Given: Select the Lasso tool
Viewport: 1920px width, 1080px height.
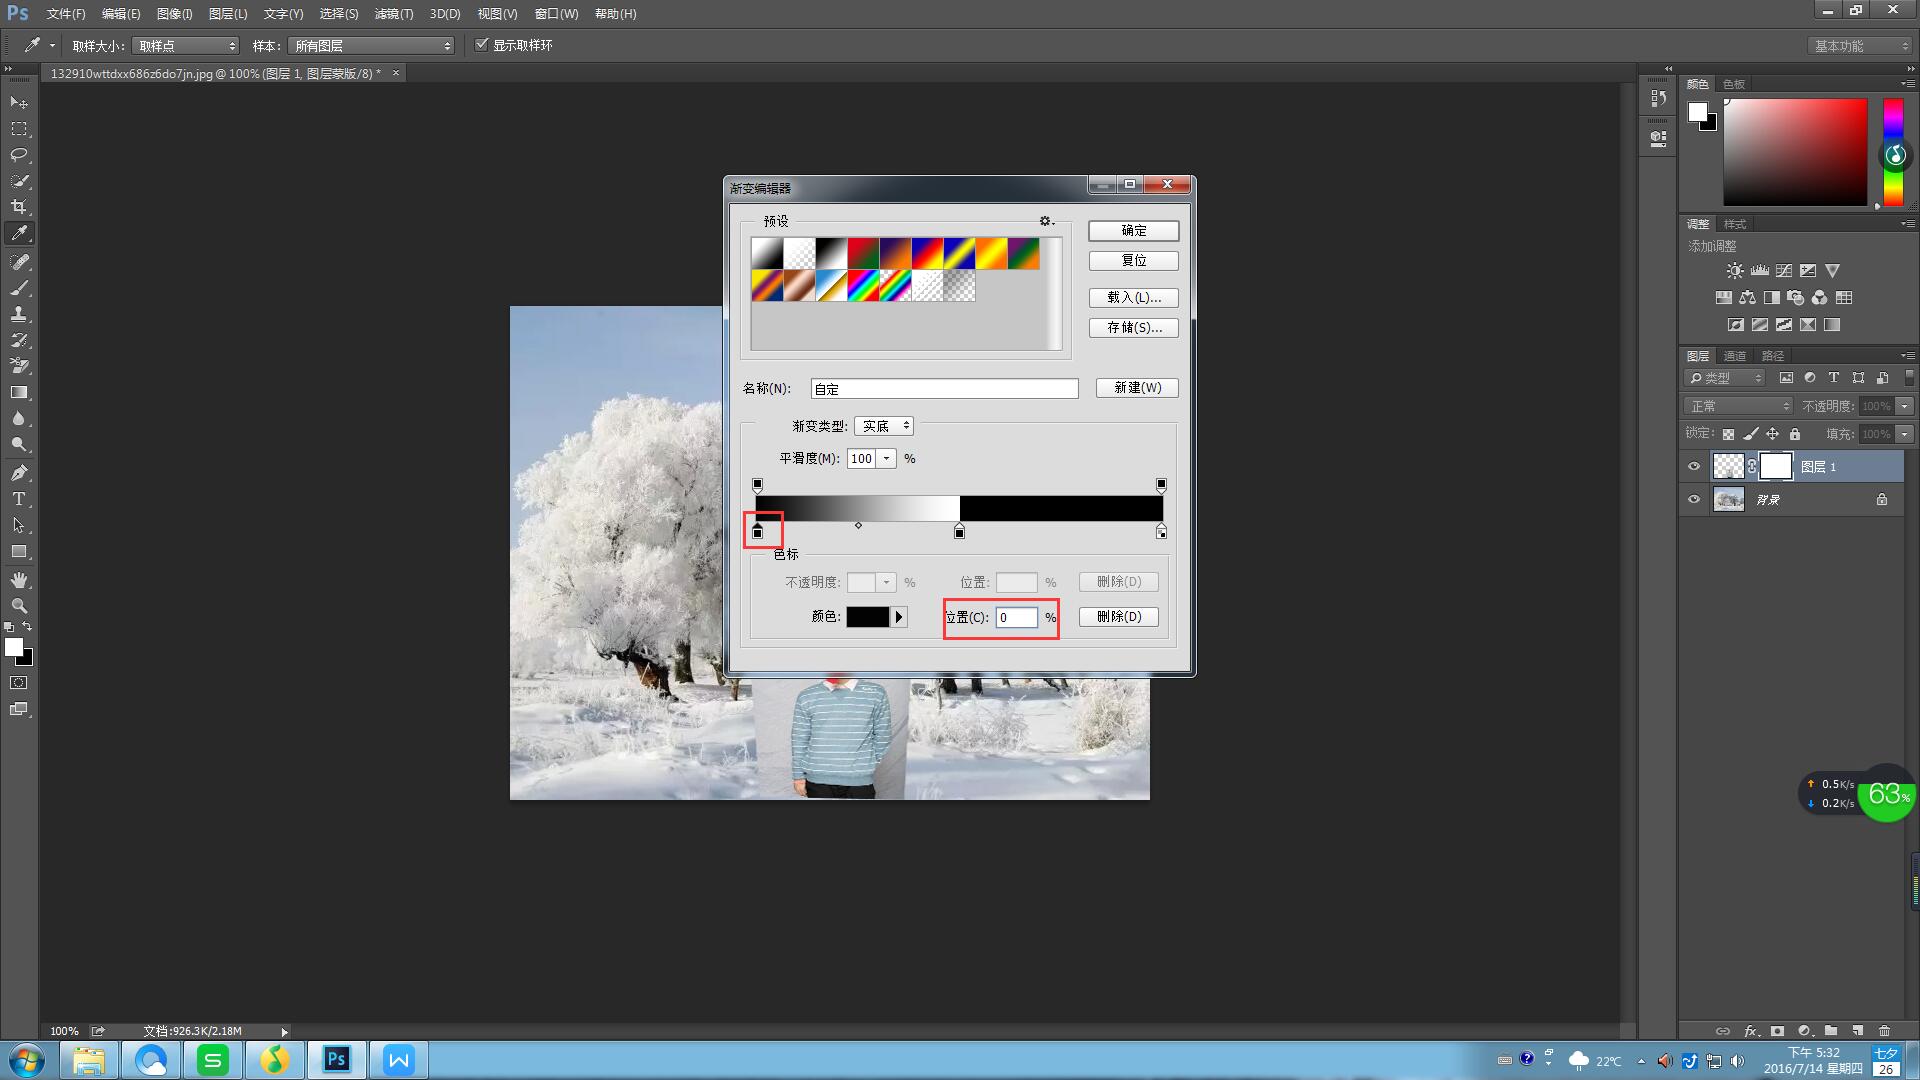Looking at the screenshot, I should 19,155.
